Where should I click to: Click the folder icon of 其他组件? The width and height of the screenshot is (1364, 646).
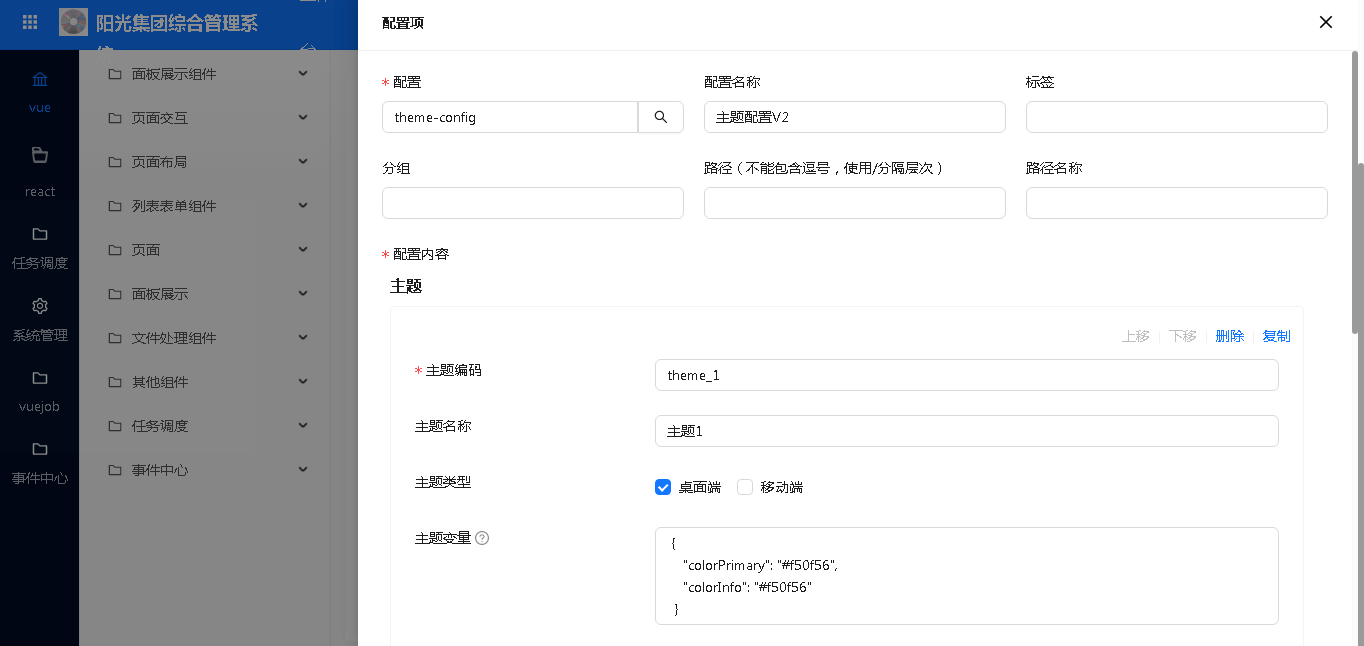tap(114, 382)
